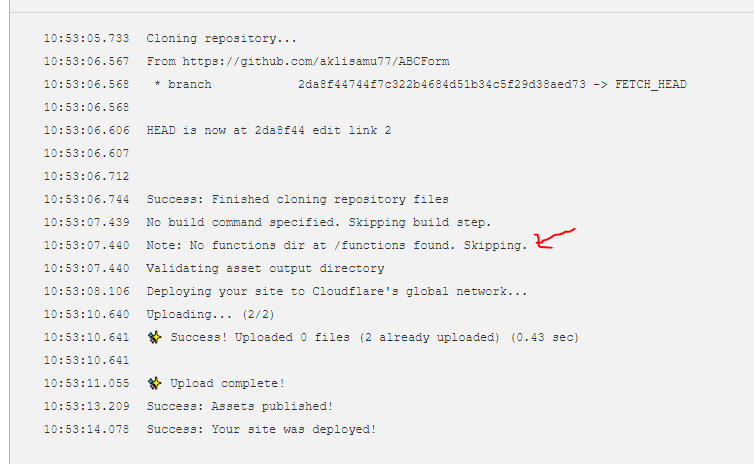Click the '* branch' text
The width and height of the screenshot is (754, 464).
183,85
